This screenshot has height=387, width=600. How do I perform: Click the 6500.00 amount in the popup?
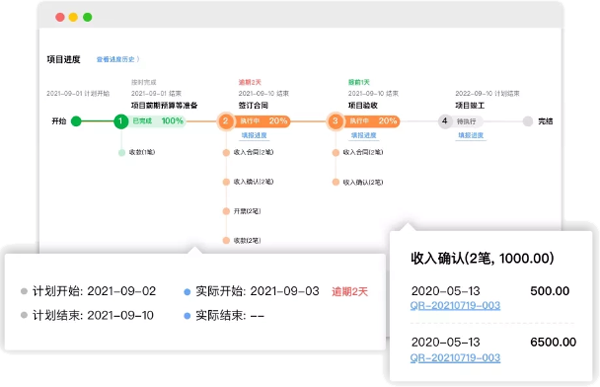(553, 342)
